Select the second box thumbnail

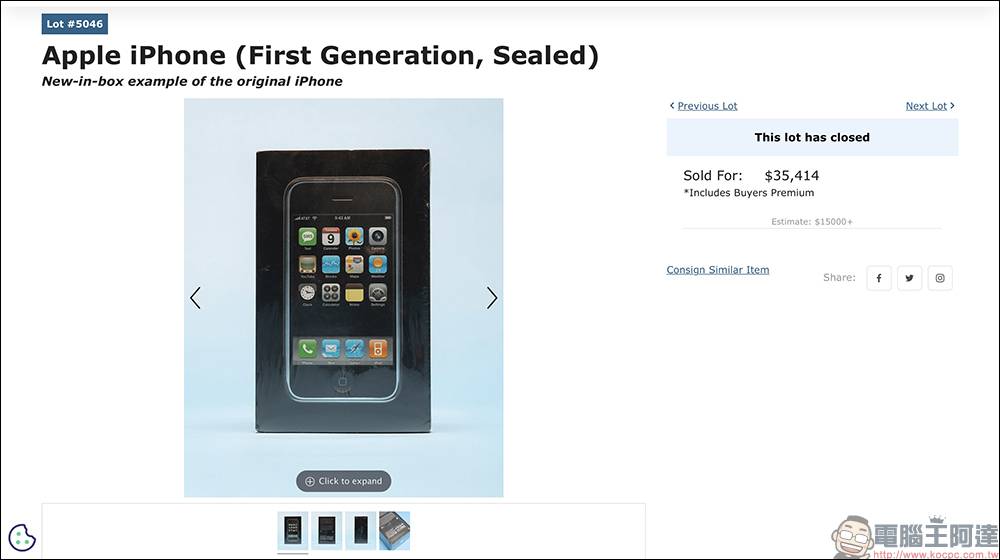click(327, 531)
